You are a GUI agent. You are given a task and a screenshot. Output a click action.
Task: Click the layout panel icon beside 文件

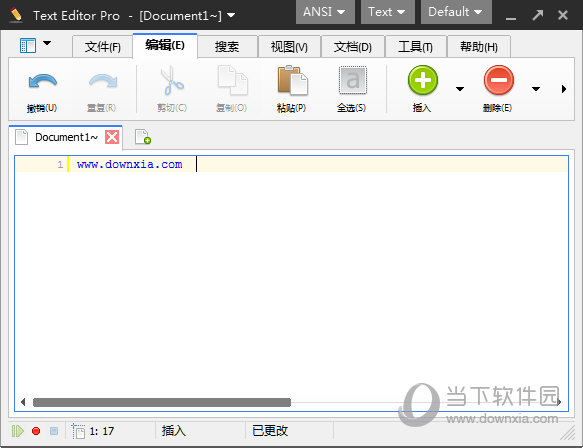coord(28,46)
